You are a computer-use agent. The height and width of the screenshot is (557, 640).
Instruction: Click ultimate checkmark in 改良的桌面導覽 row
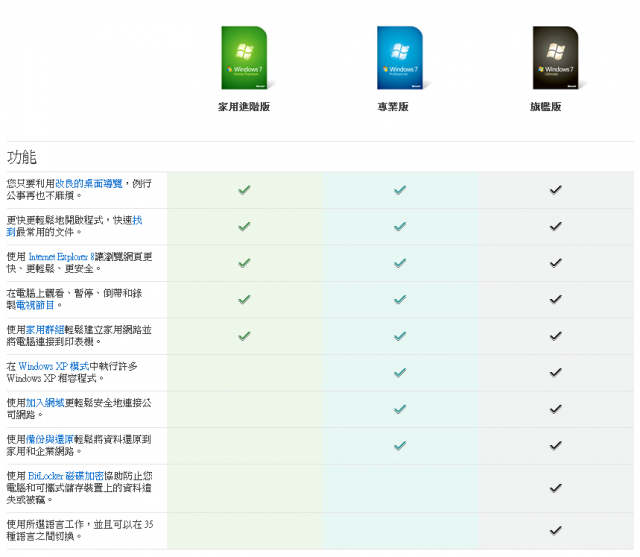556,190
